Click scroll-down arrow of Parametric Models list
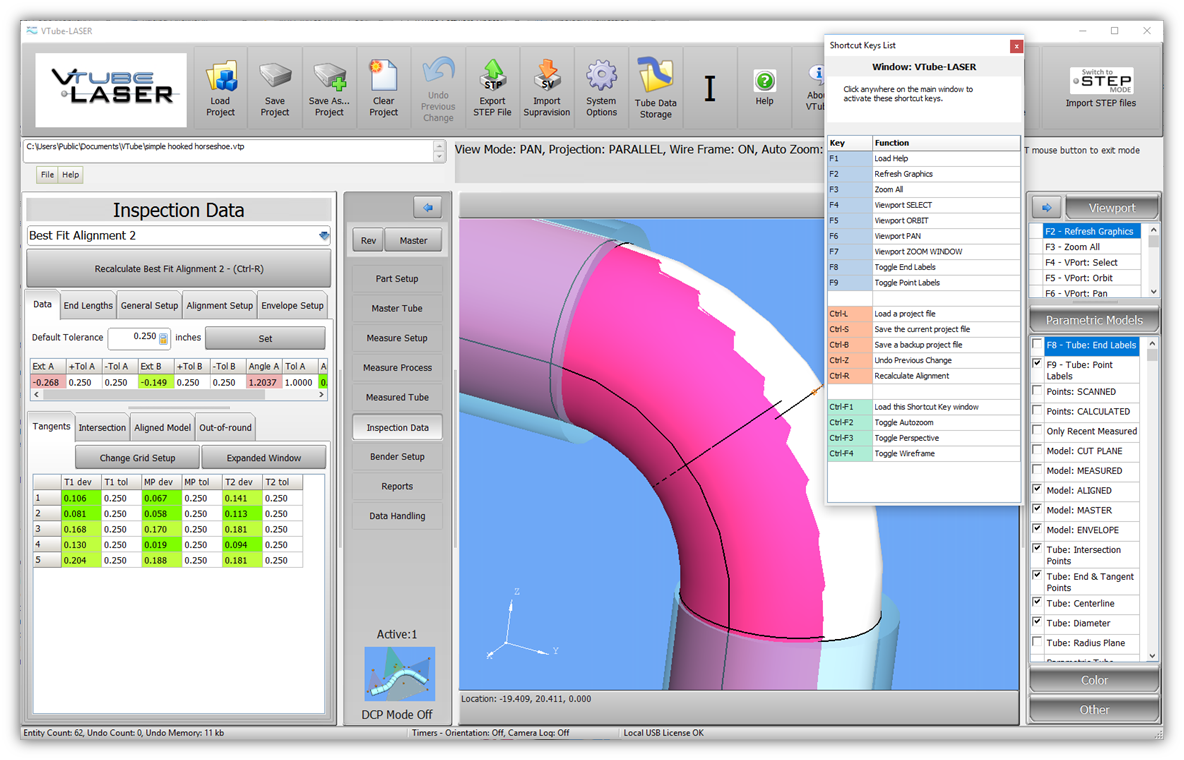The width and height of the screenshot is (1184, 760). click(1152, 656)
